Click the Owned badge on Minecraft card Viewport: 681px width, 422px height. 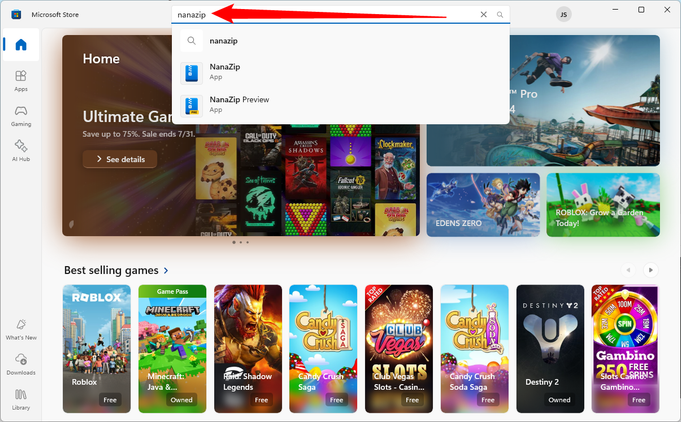pyautogui.click(x=181, y=400)
